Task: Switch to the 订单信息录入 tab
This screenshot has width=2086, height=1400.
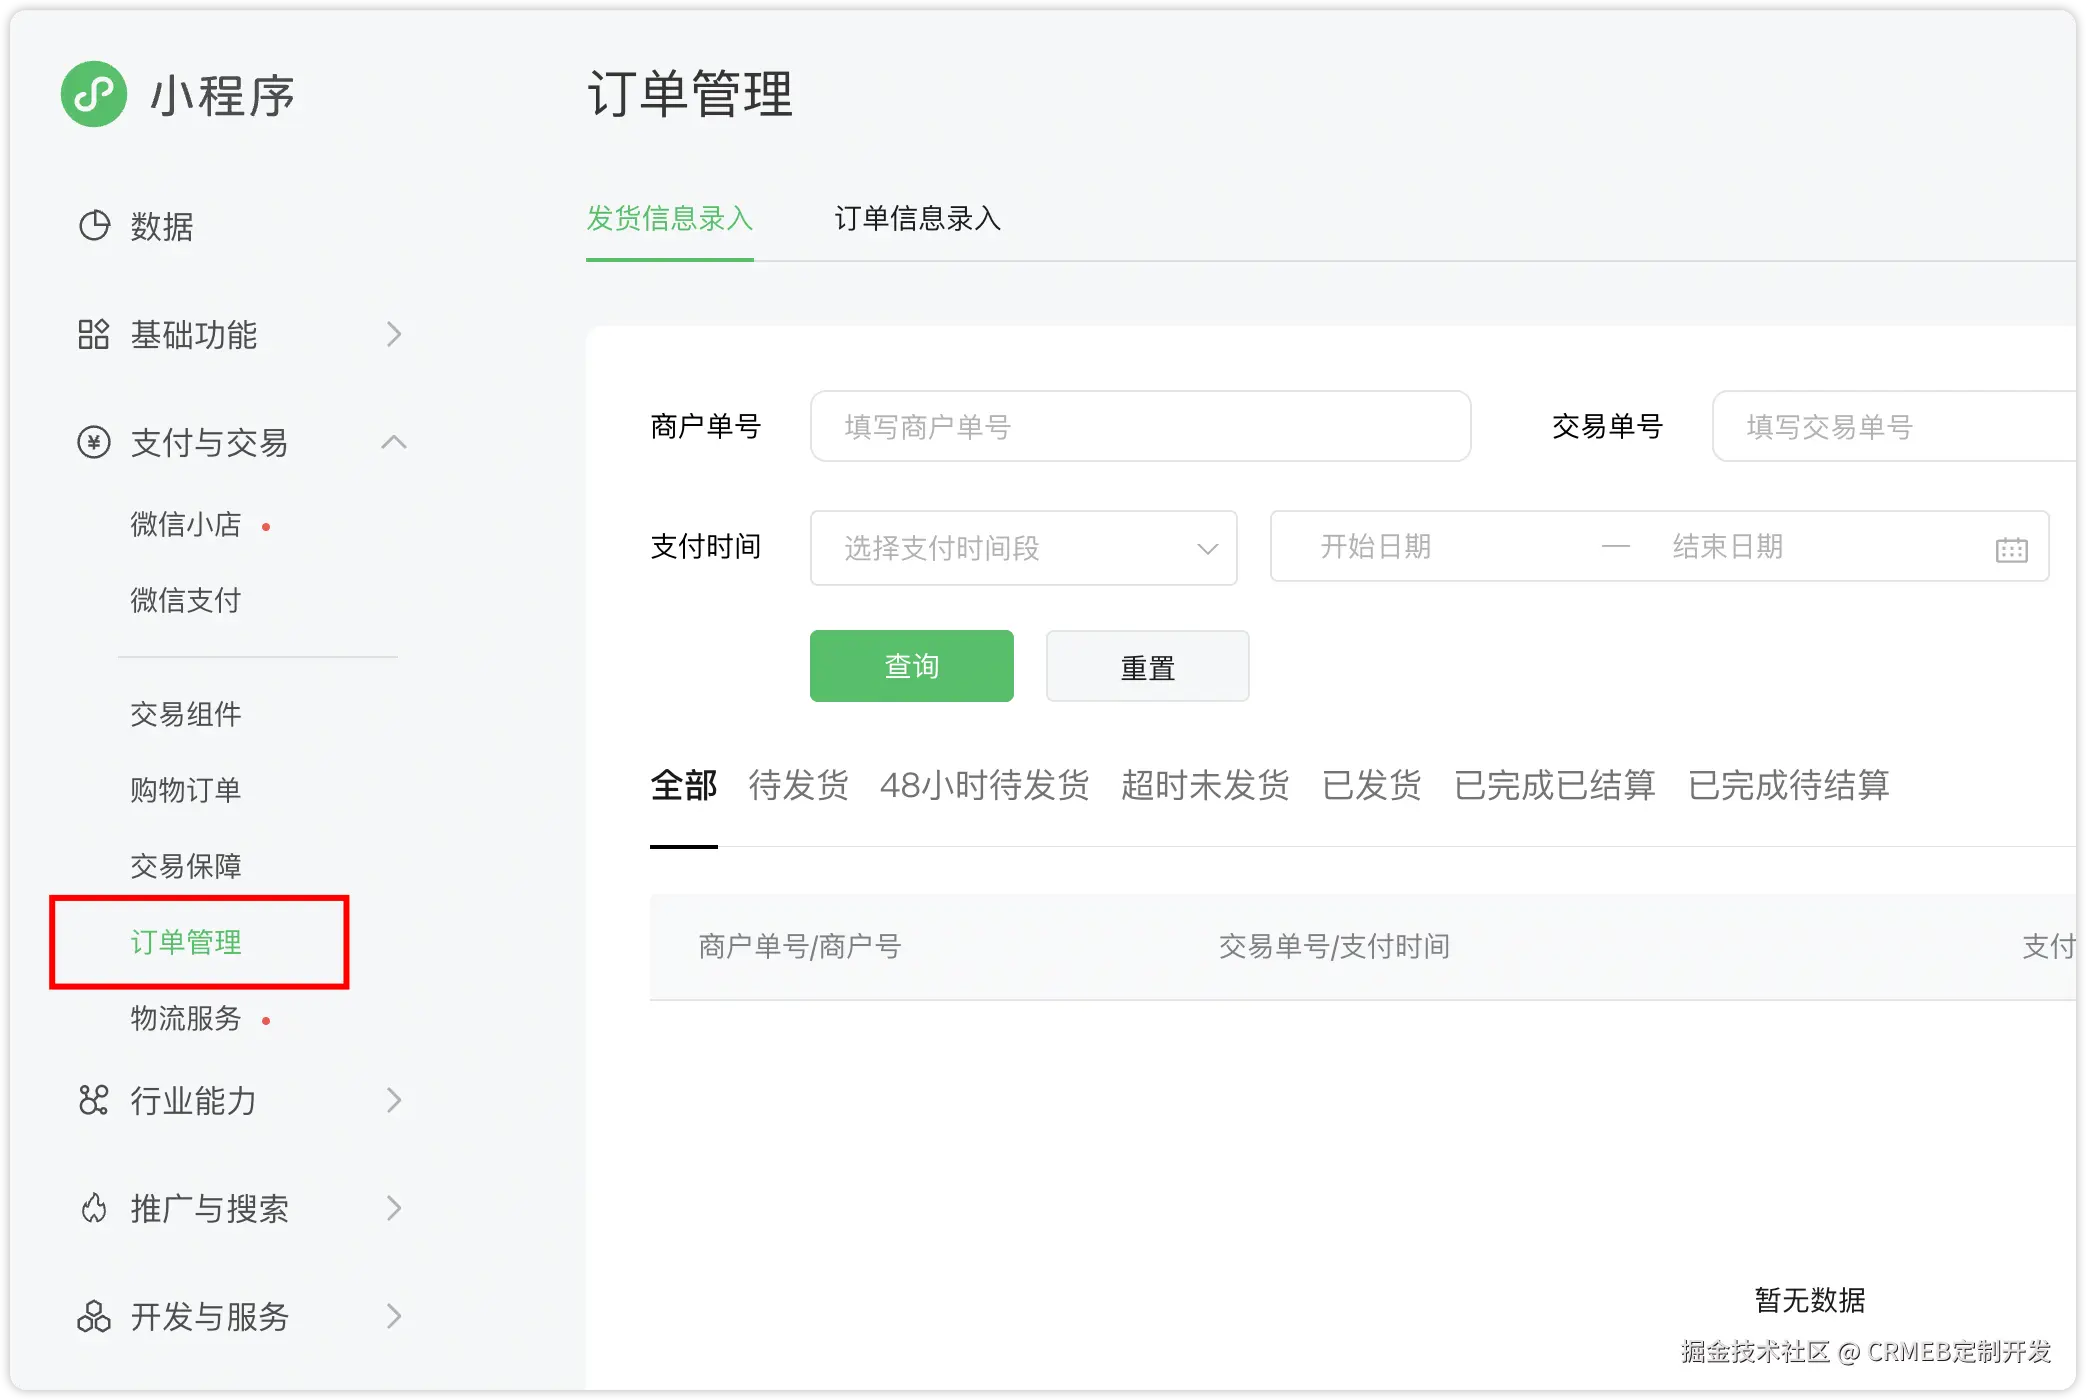Action: (x=917, y=219)
